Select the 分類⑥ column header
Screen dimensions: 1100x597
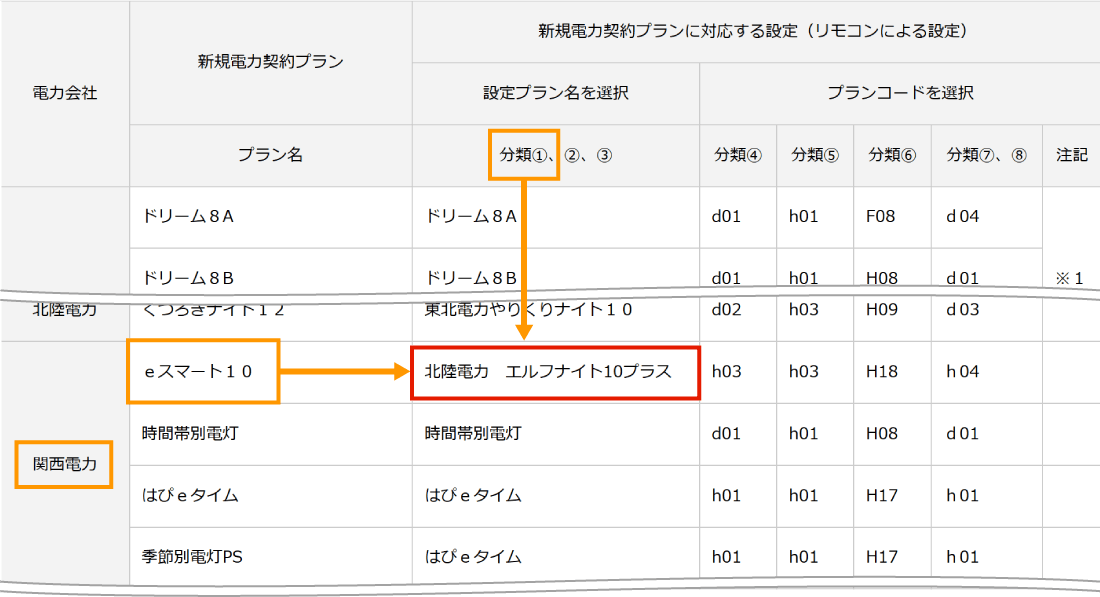click(892, 155)
